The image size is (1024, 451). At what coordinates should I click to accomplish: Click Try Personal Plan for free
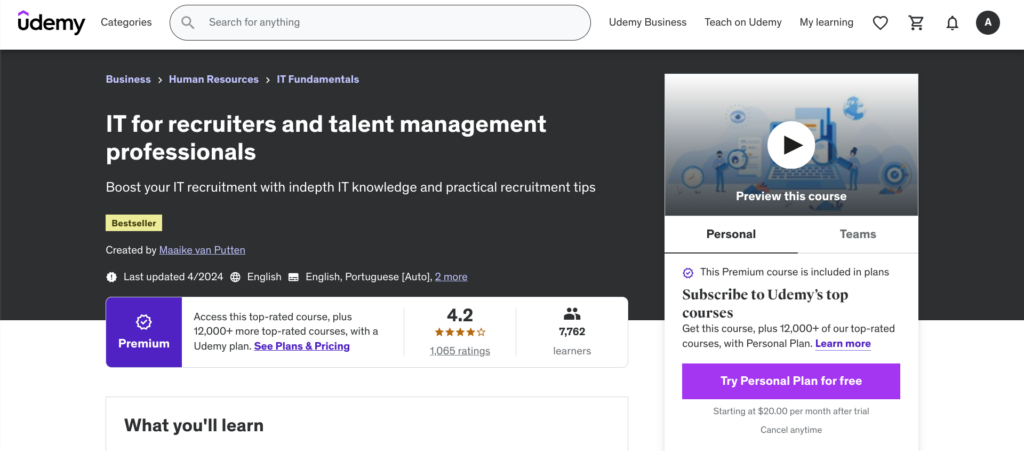pyautogui.click(x=791, y=381)
